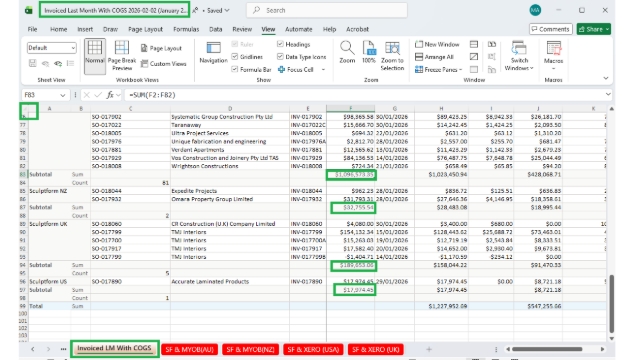Toggle the Ruler checkbox
Viewport: 640px width, 360px height.
click(235, 44)
